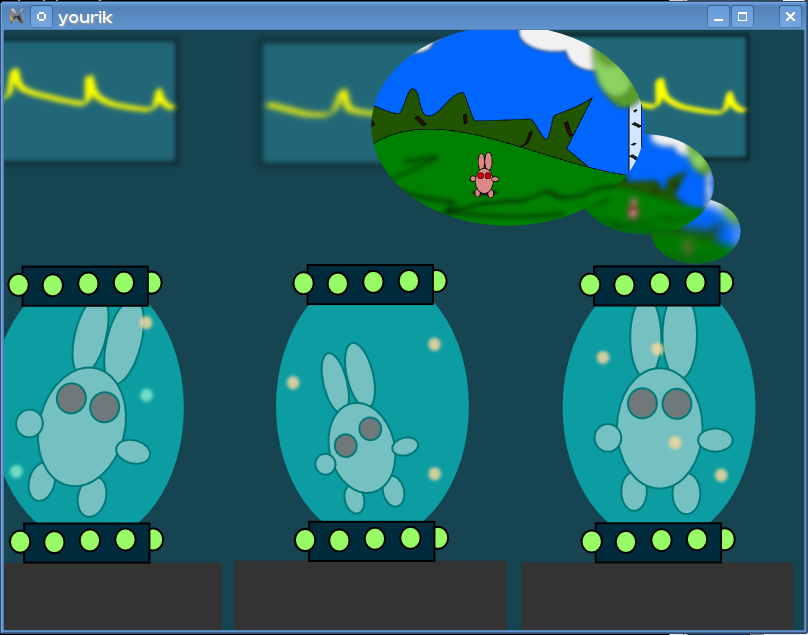Screen dimensions: 808x635
Task: Open the window menu icon in title bar
Action: pos(16,16)
